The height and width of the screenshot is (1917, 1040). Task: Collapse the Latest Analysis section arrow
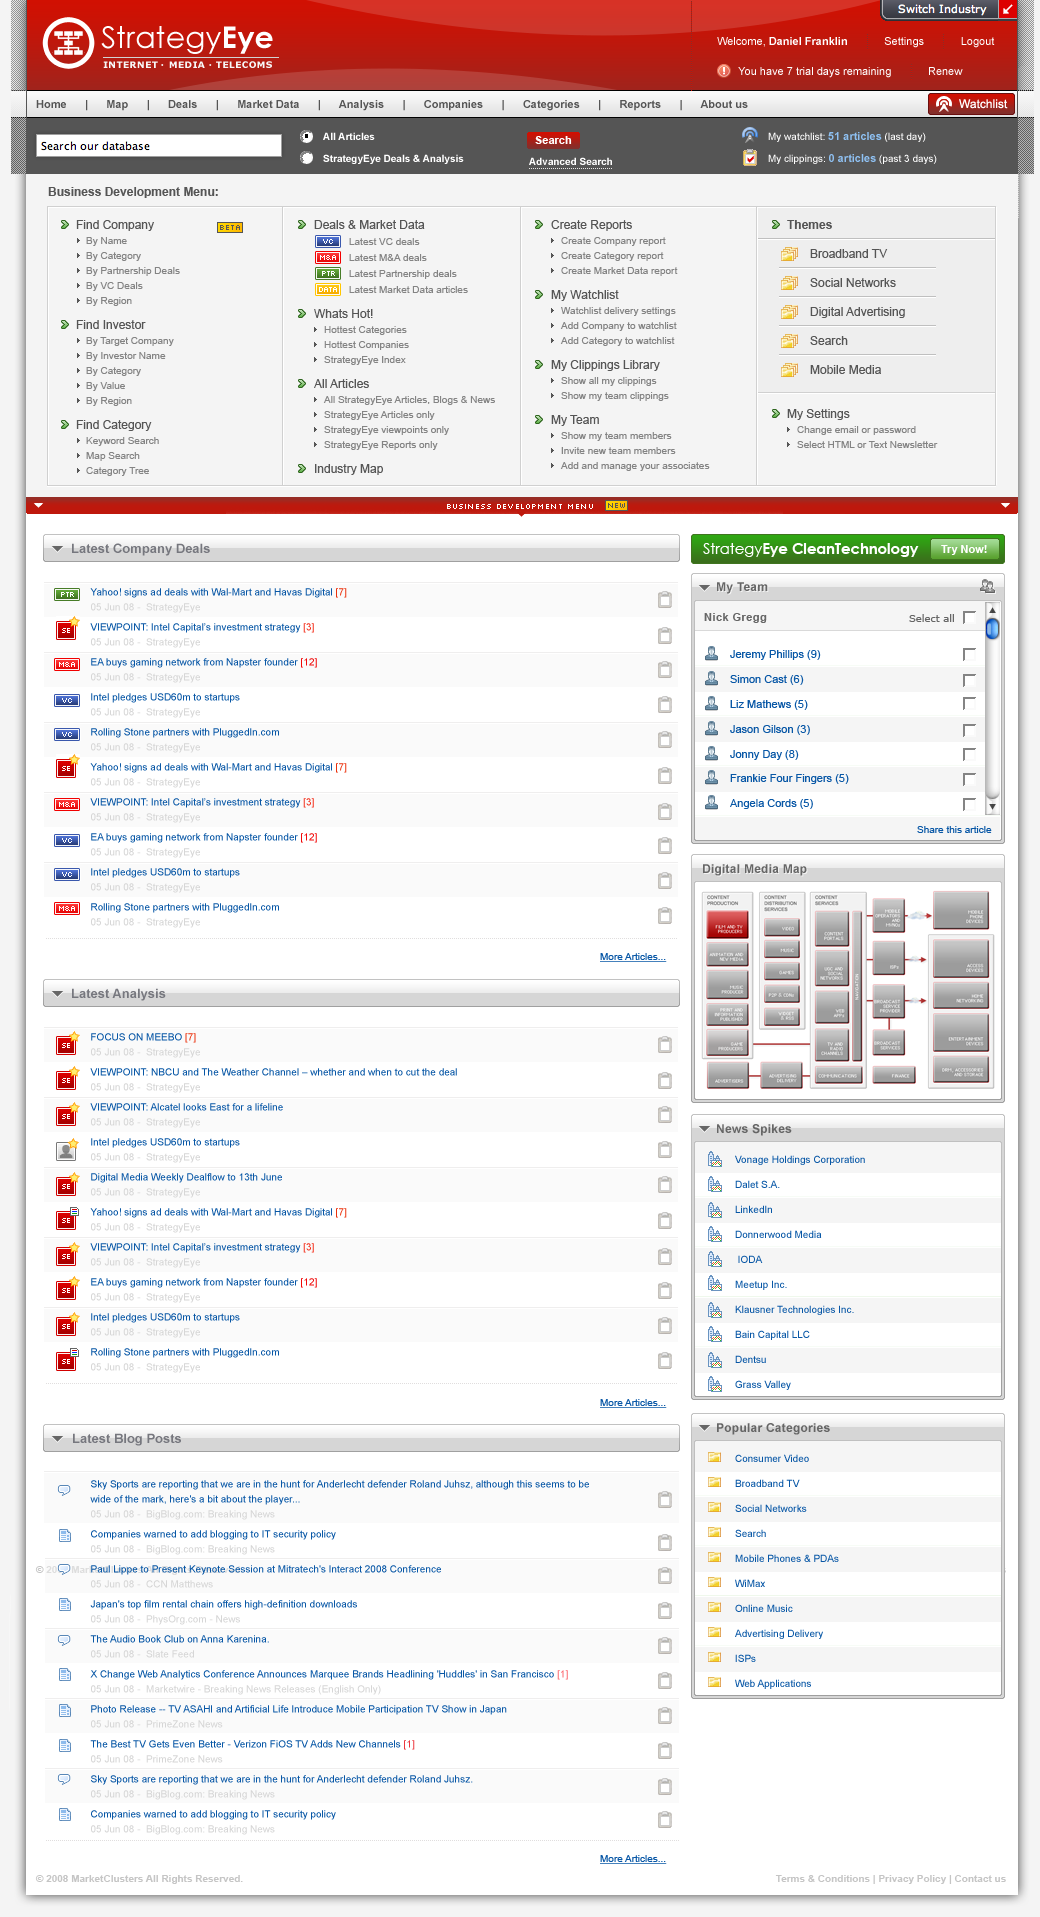tap(58, 994)
